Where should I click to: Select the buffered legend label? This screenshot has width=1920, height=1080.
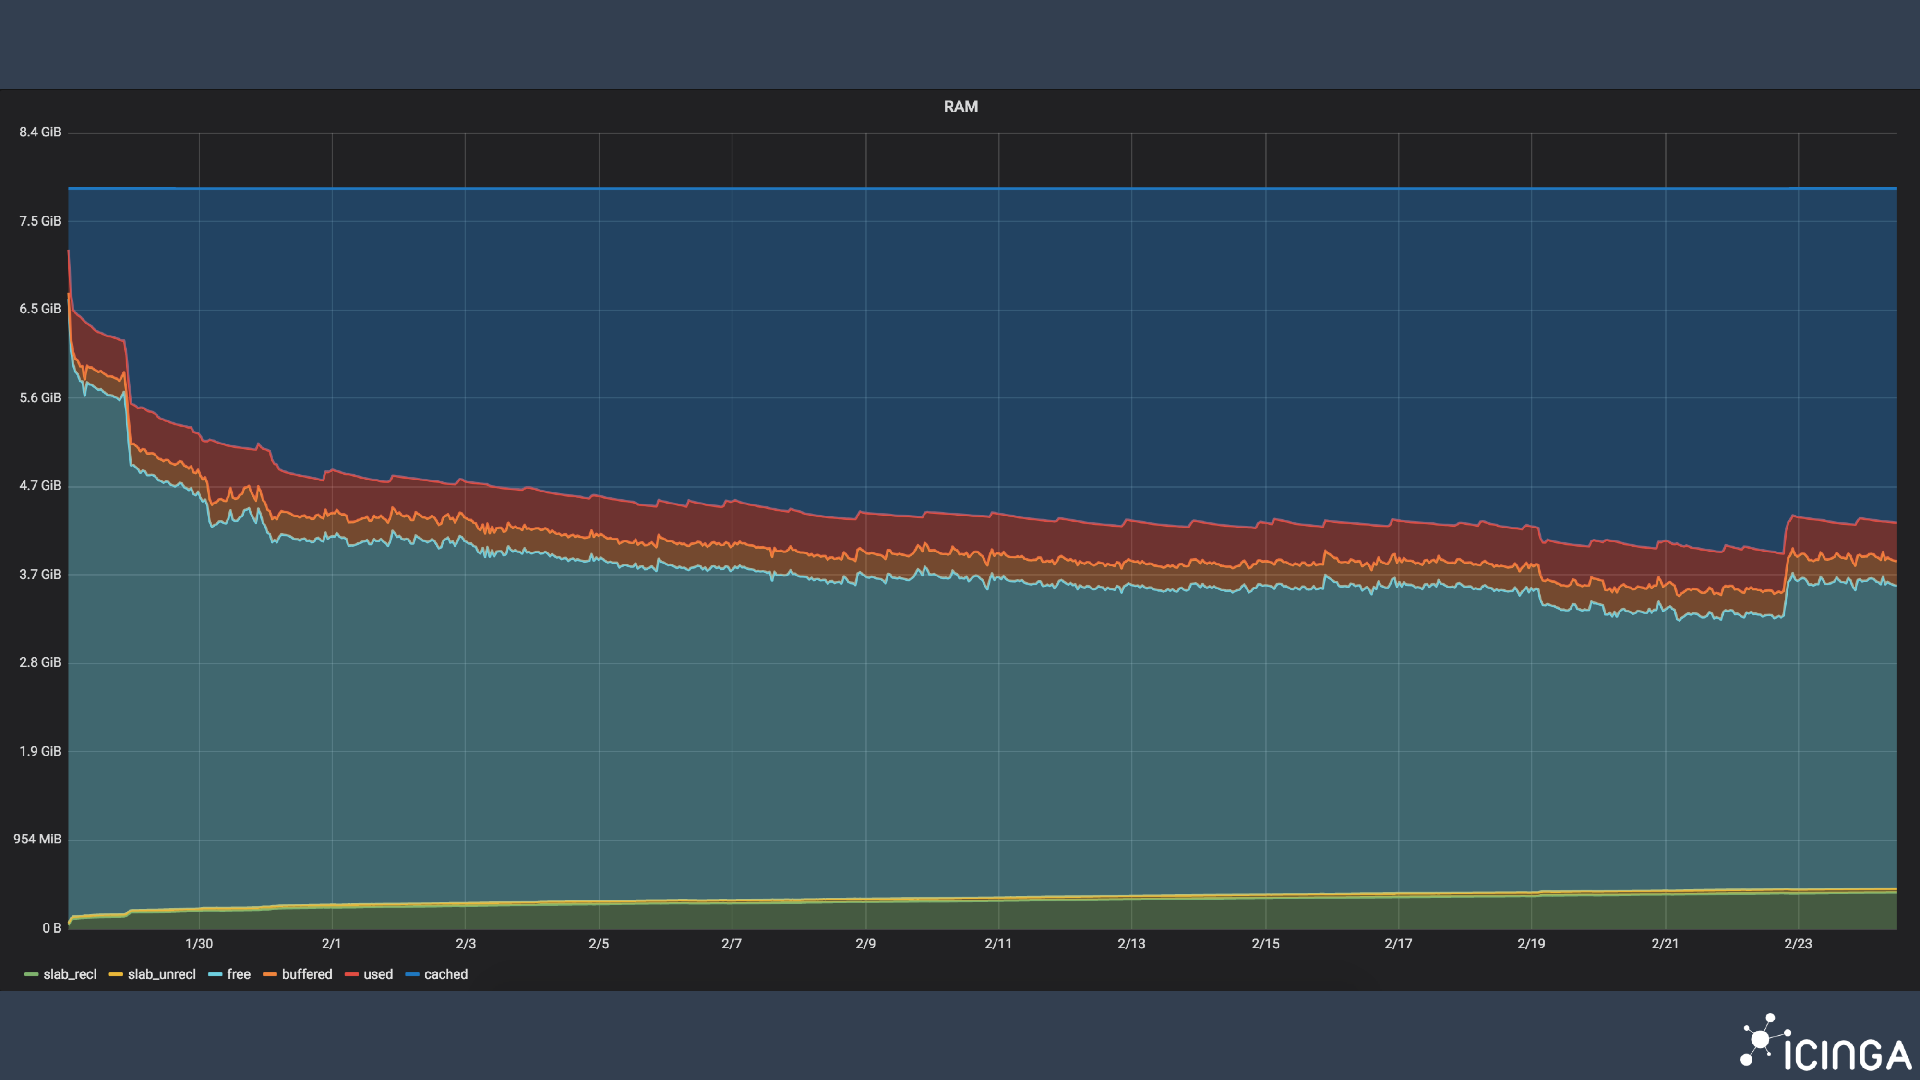306,974
